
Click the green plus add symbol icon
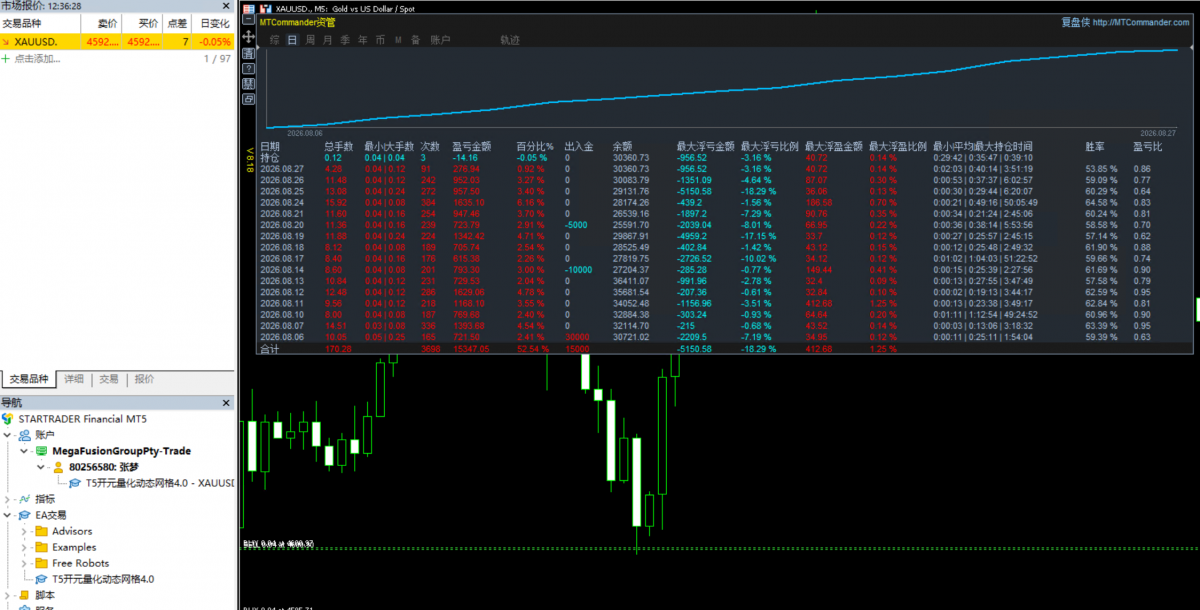coord(6,59)
